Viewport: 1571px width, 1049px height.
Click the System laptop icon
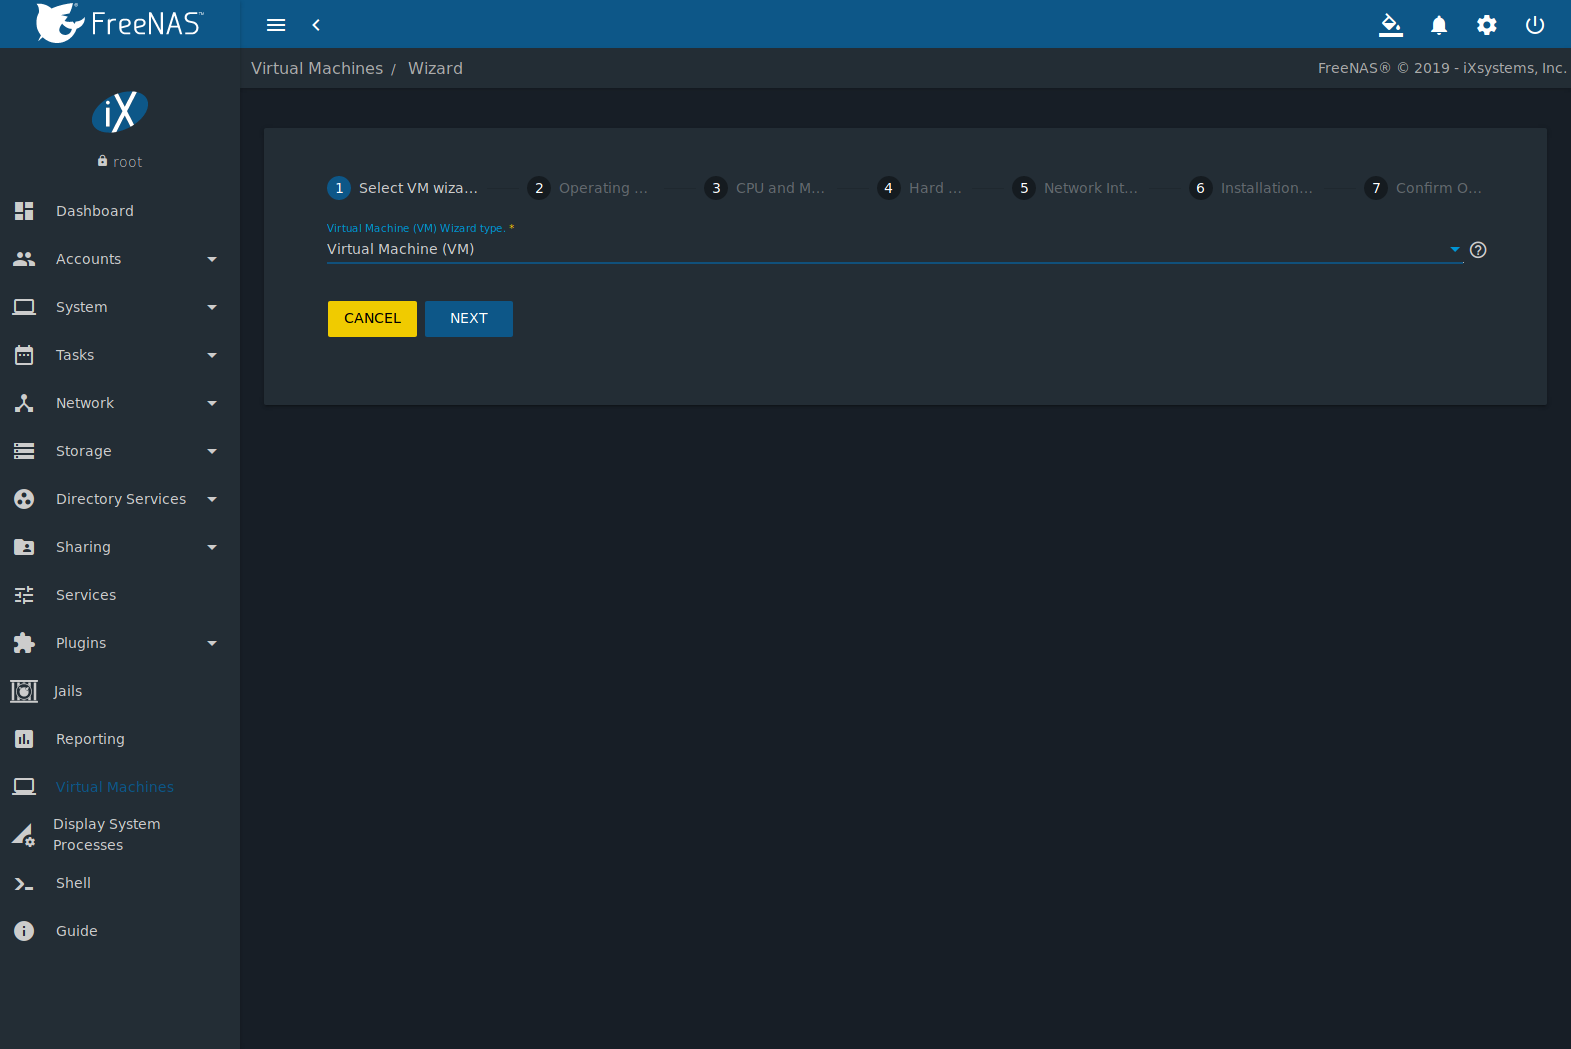[x=24, y=307]
